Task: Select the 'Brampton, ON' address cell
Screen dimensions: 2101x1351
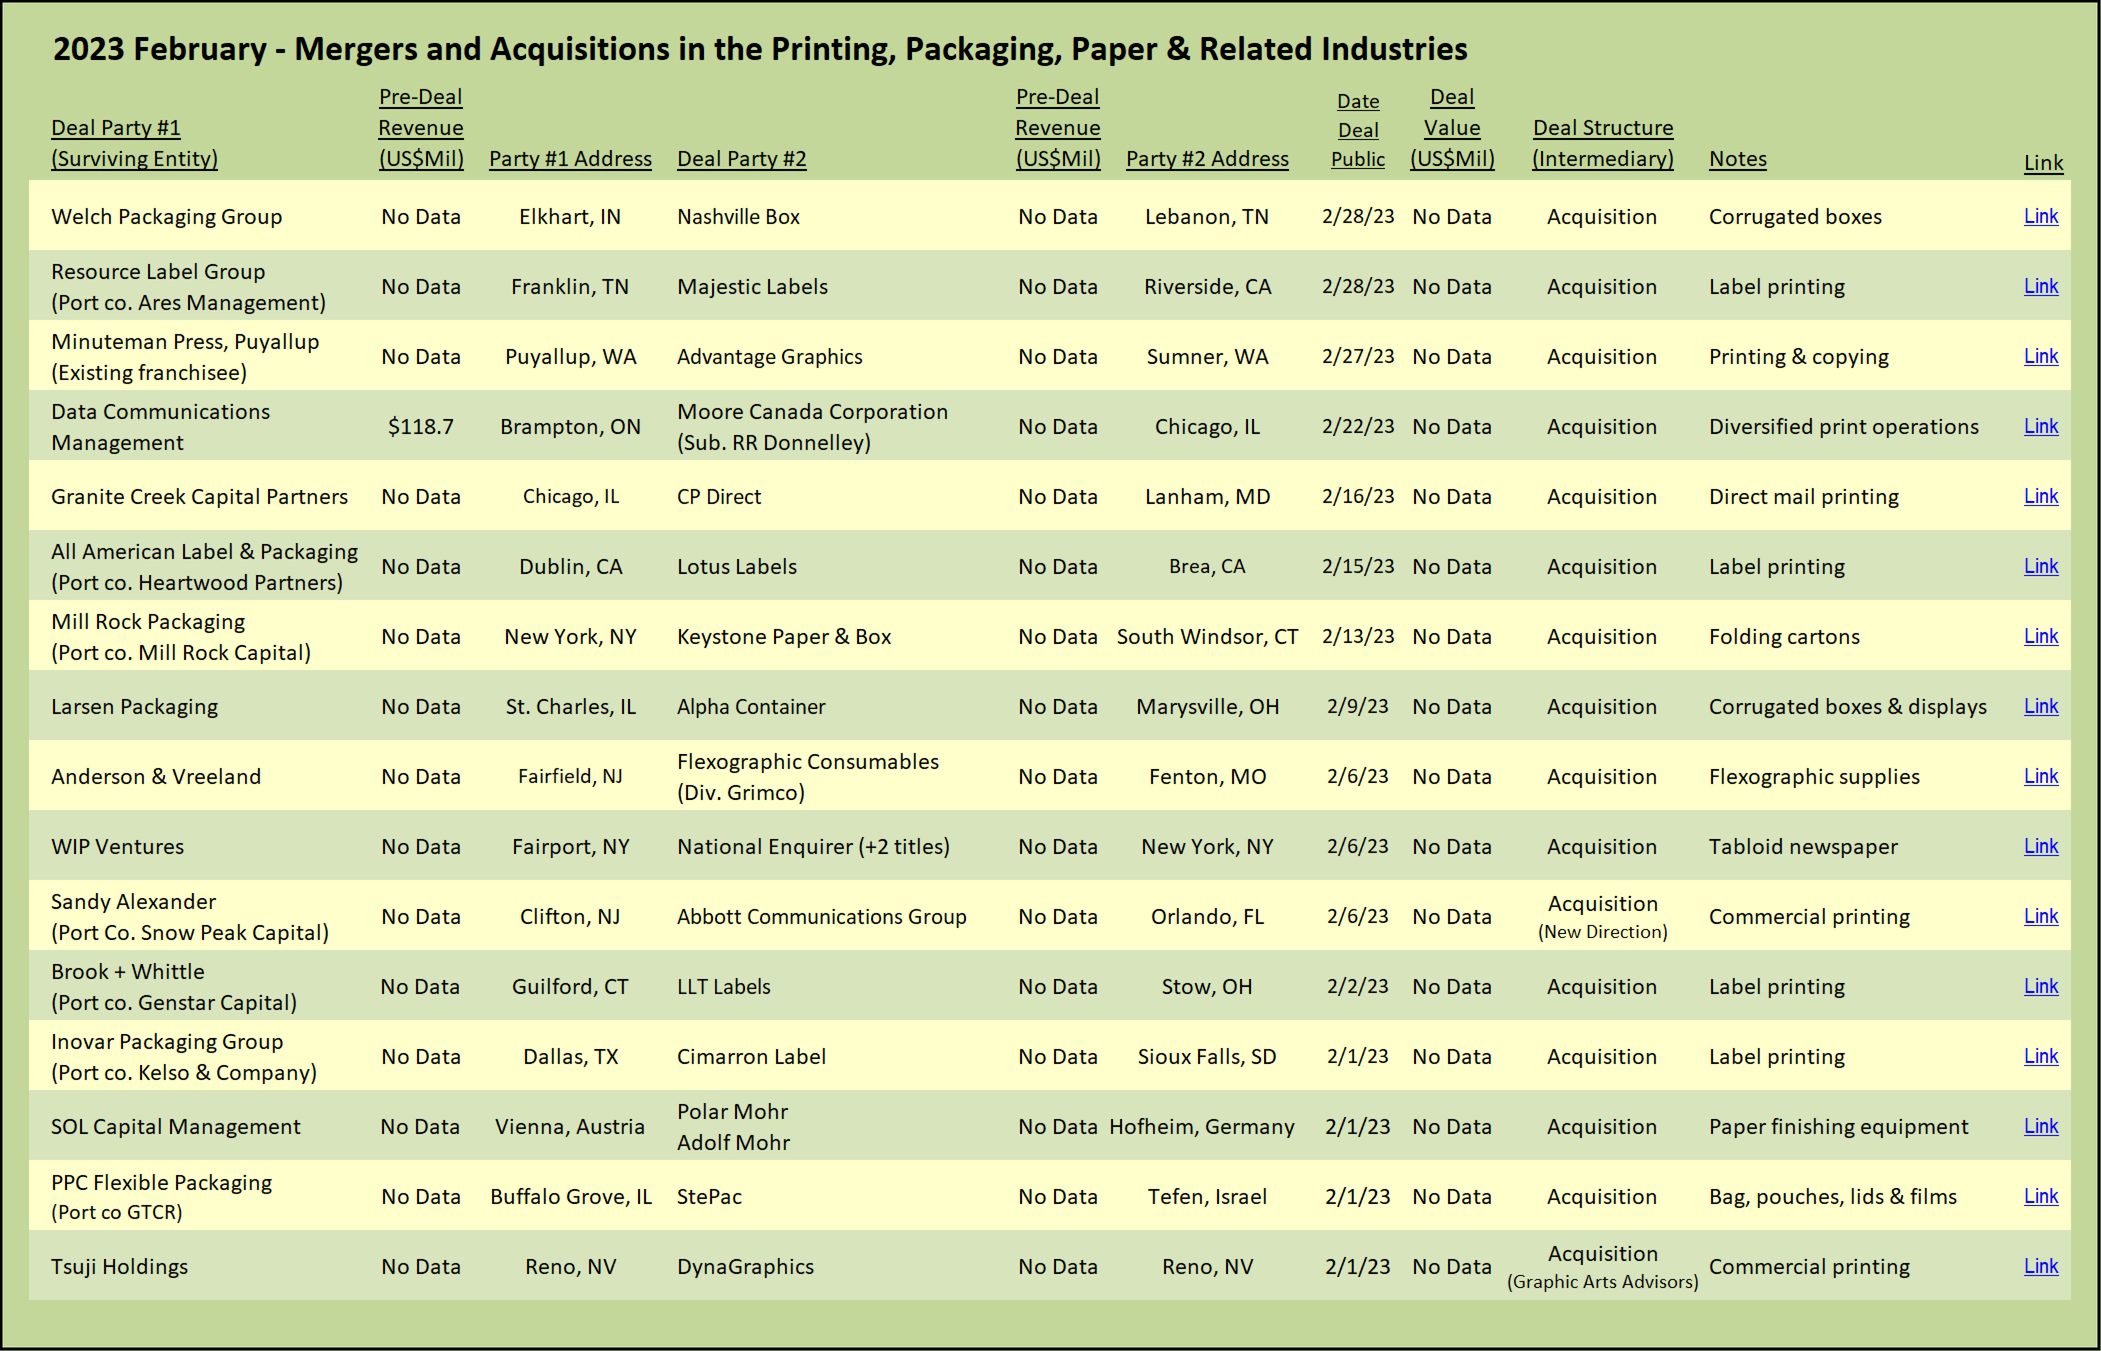Action: tap(570, 427)
